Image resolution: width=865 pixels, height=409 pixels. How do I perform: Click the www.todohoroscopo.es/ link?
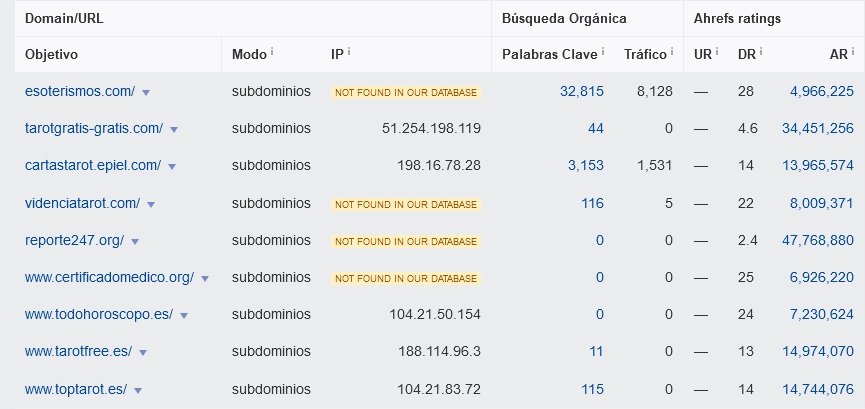98,314
